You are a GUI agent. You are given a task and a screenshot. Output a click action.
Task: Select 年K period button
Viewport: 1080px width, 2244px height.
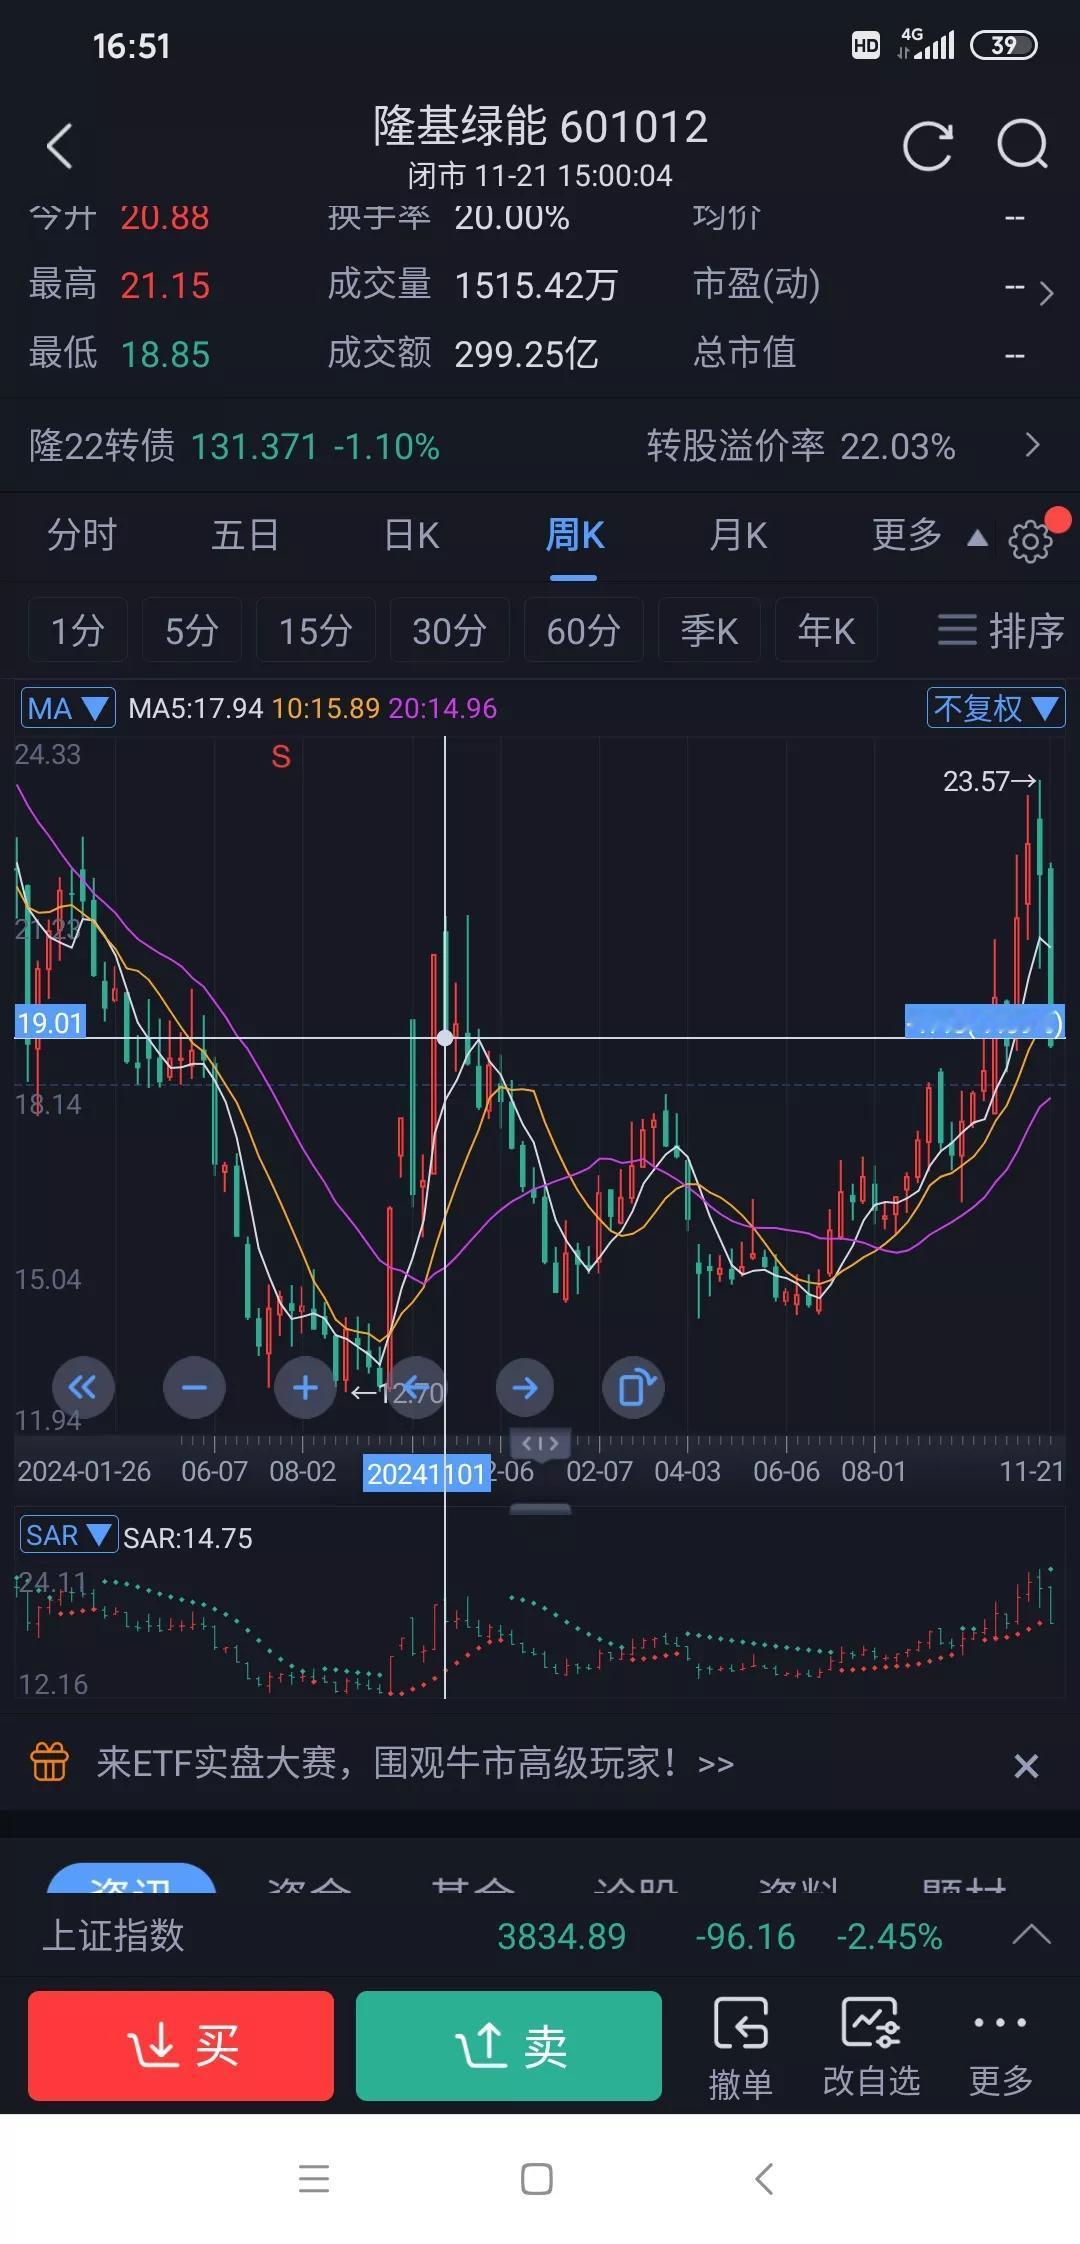826,630
